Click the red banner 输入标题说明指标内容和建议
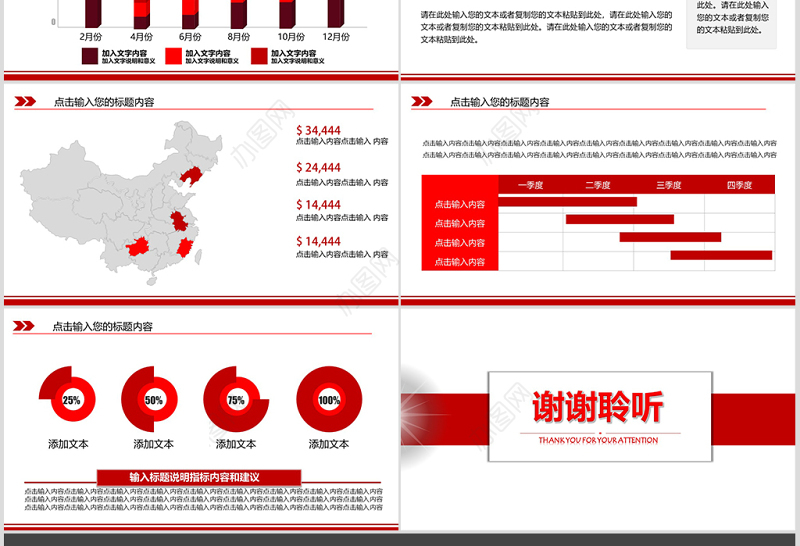The image size is (800, 546). tap(199, 477)
